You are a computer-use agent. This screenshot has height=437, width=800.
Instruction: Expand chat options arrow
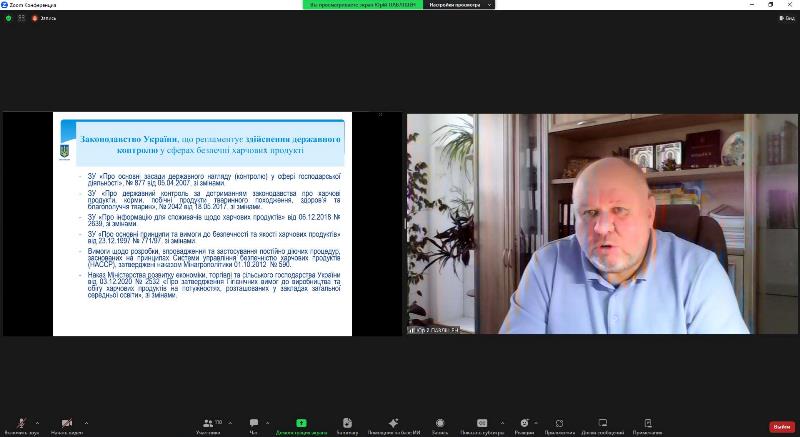268,423
